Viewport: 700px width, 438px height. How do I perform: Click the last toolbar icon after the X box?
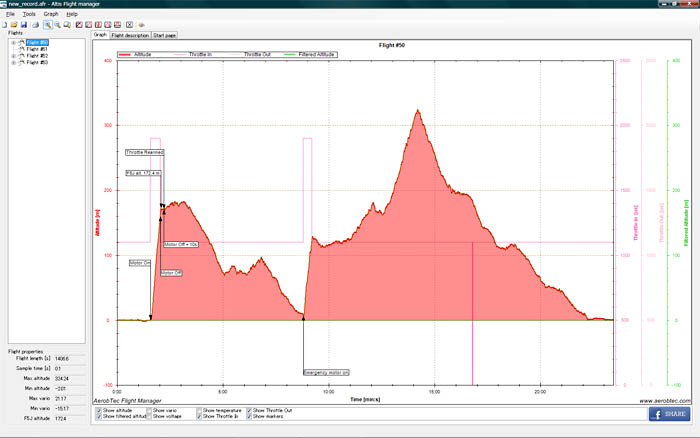click(x=142, y=25)
